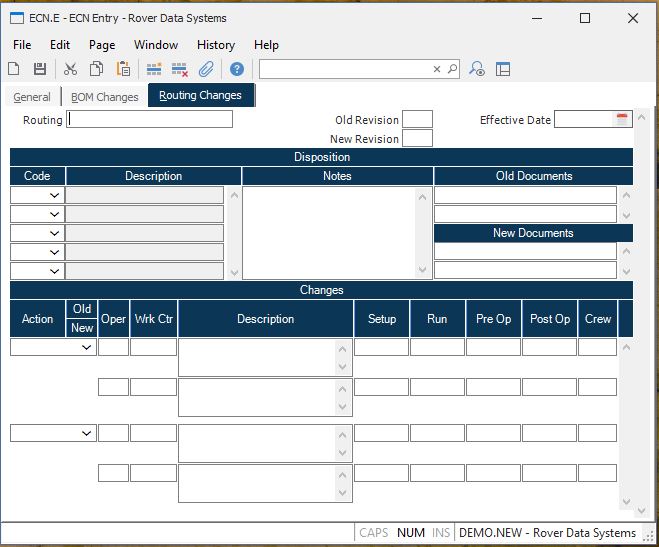The width and height of the screenshot is (659, 547).
Task: Switch to the General tab
Action: coord(32,97)
